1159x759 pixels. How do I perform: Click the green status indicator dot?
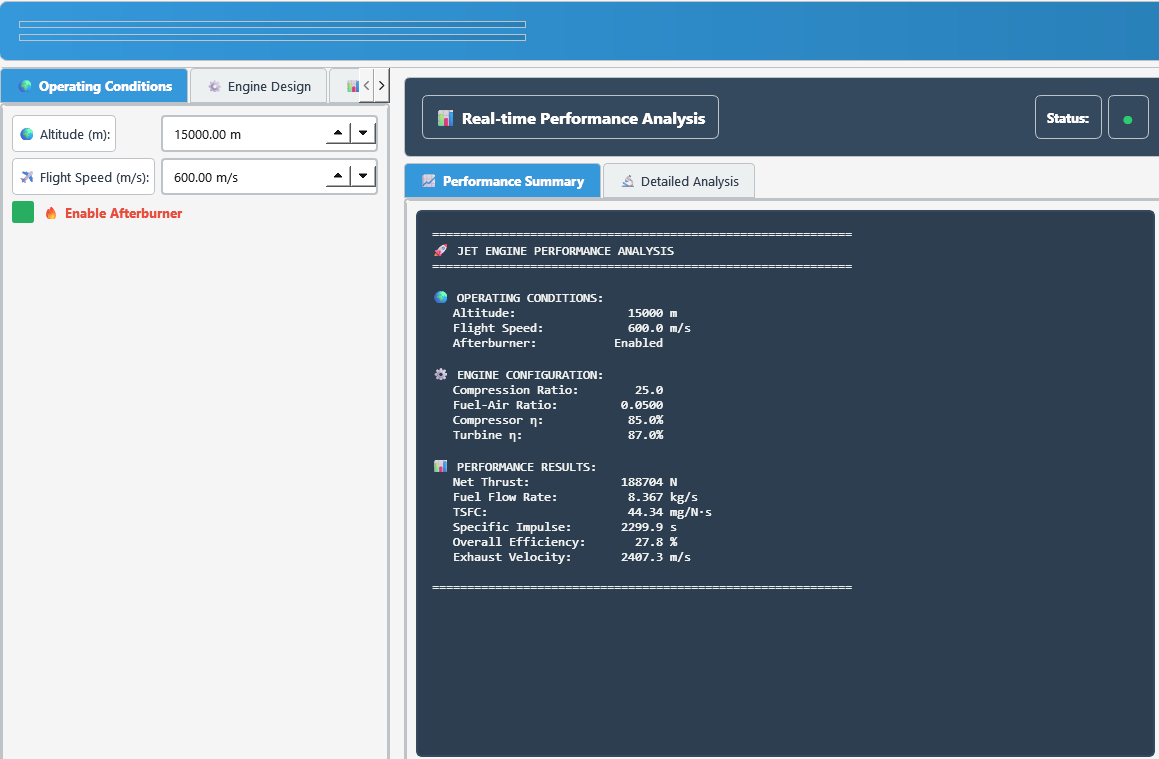coord(1128,119)
